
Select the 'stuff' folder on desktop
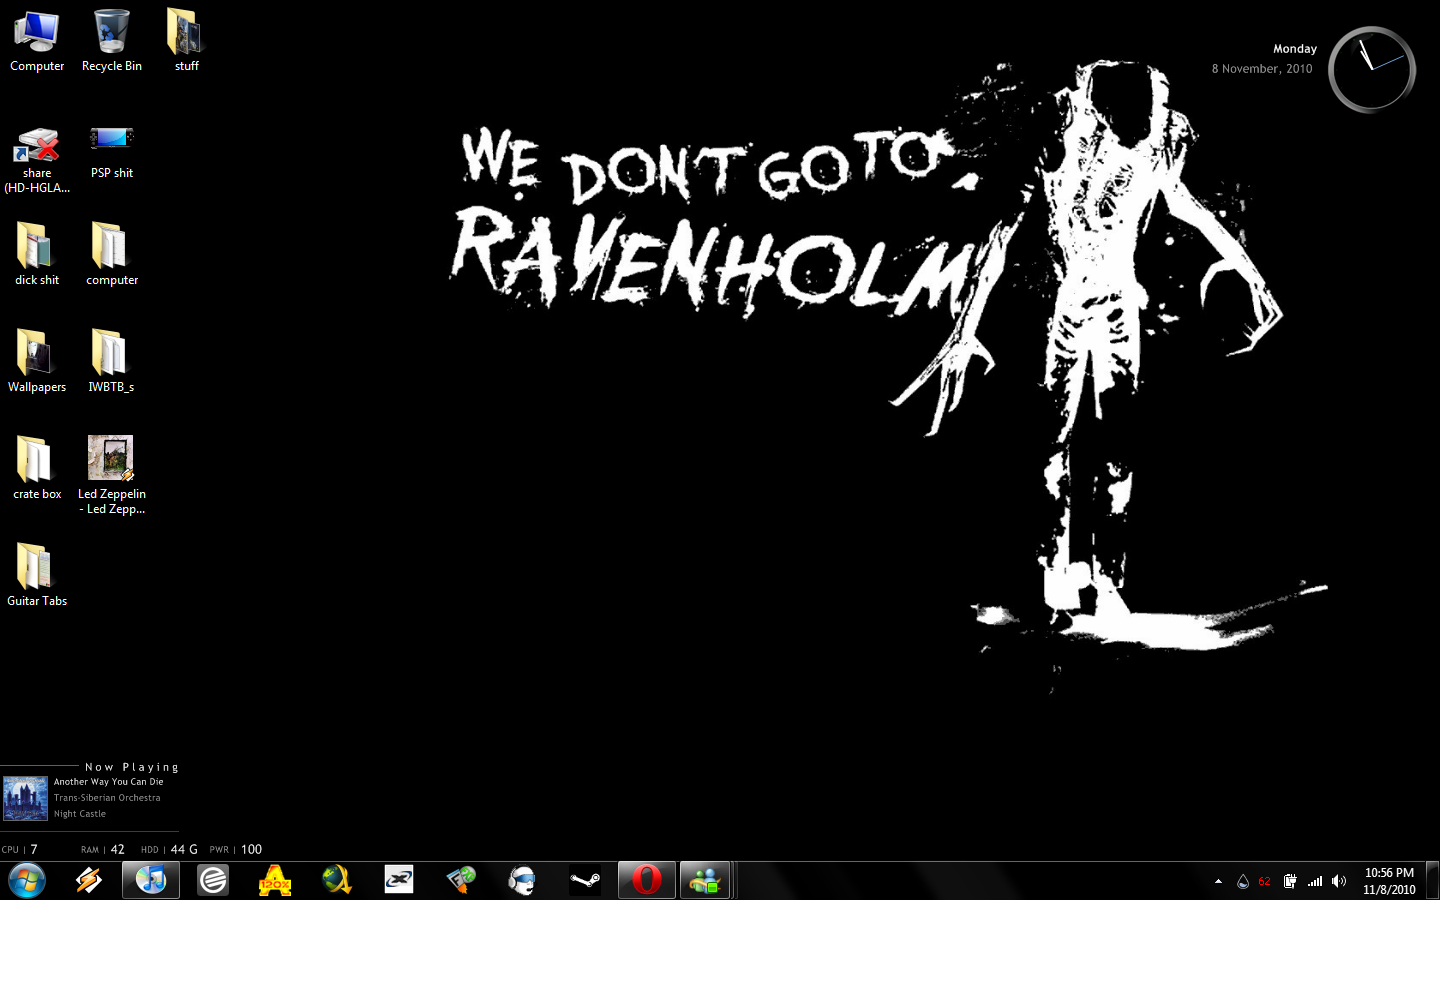coord(186,41)
